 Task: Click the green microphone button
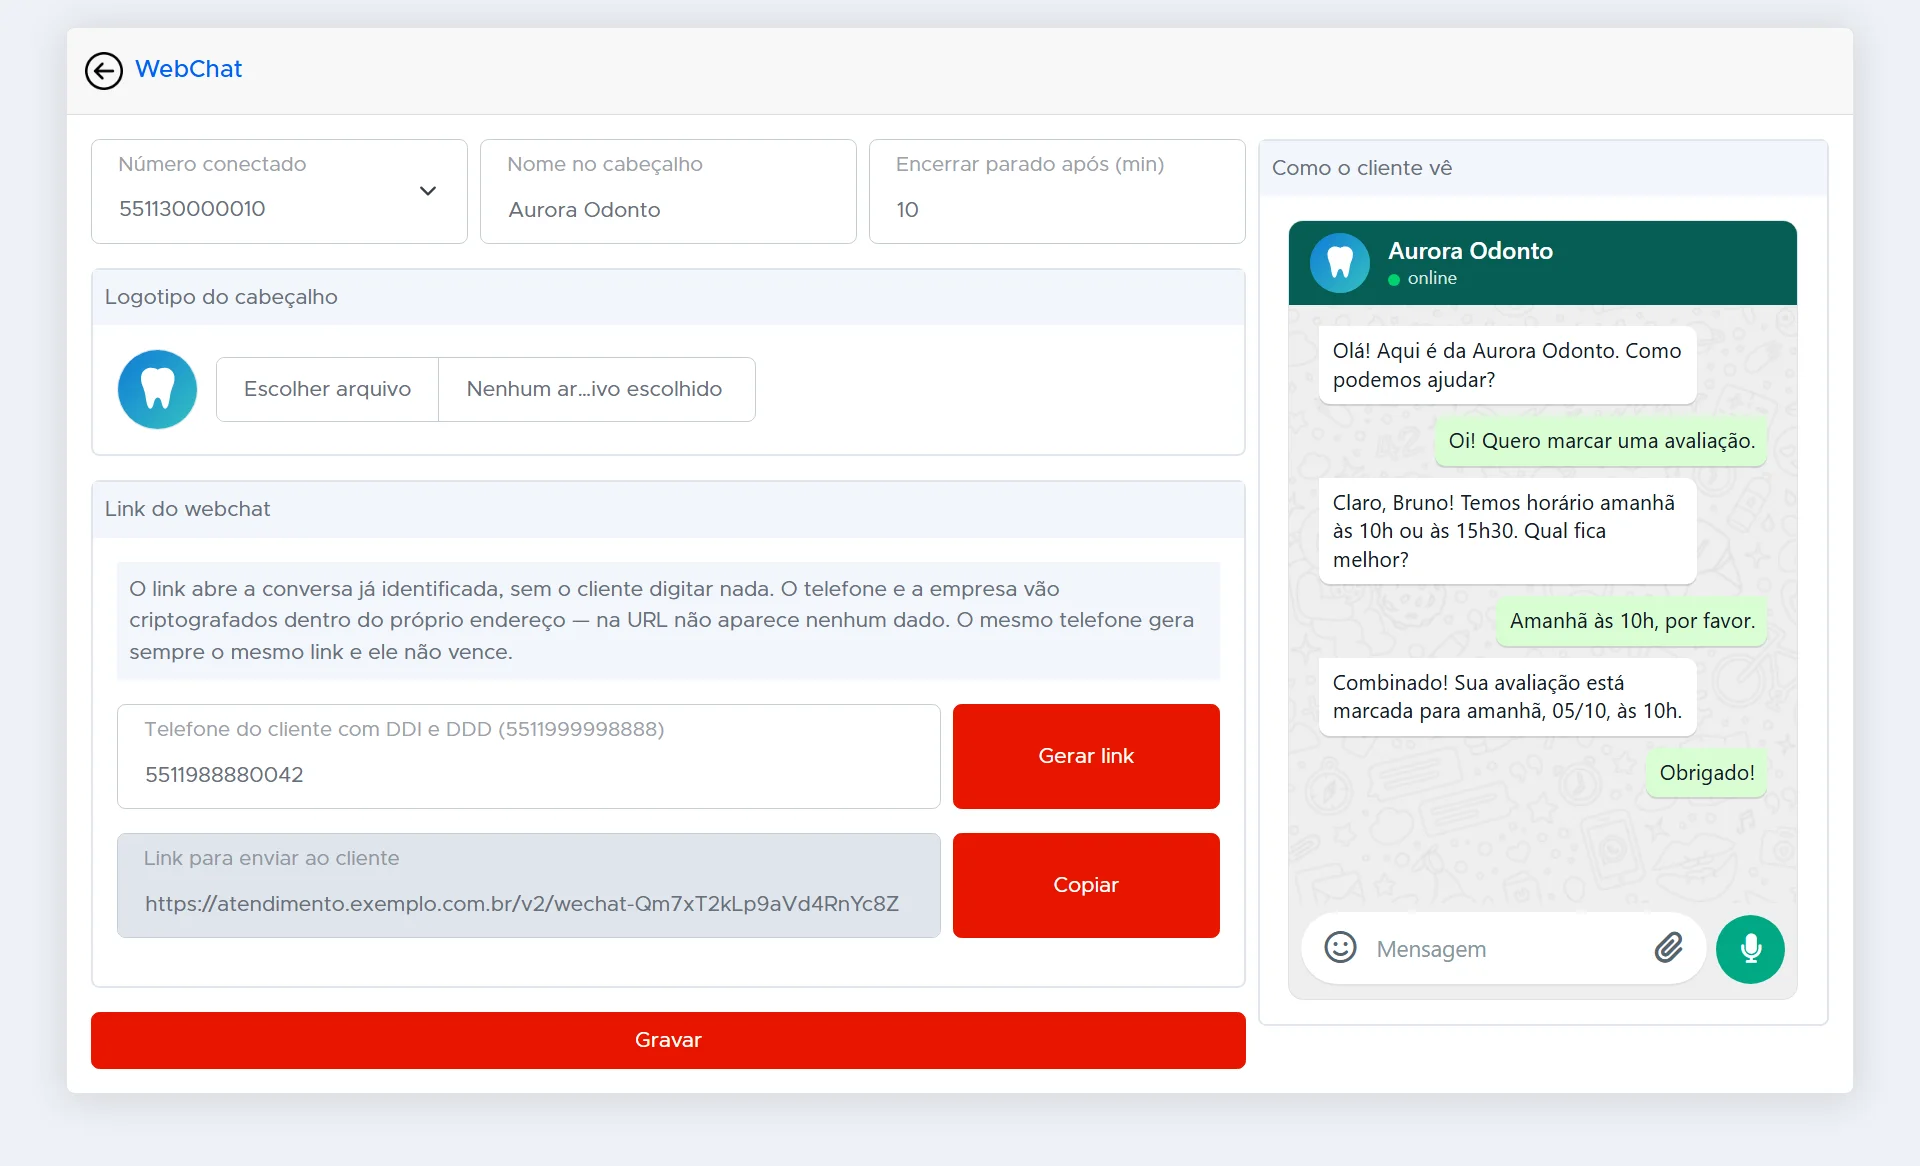pyautogui.click(x=1750, y=949)
